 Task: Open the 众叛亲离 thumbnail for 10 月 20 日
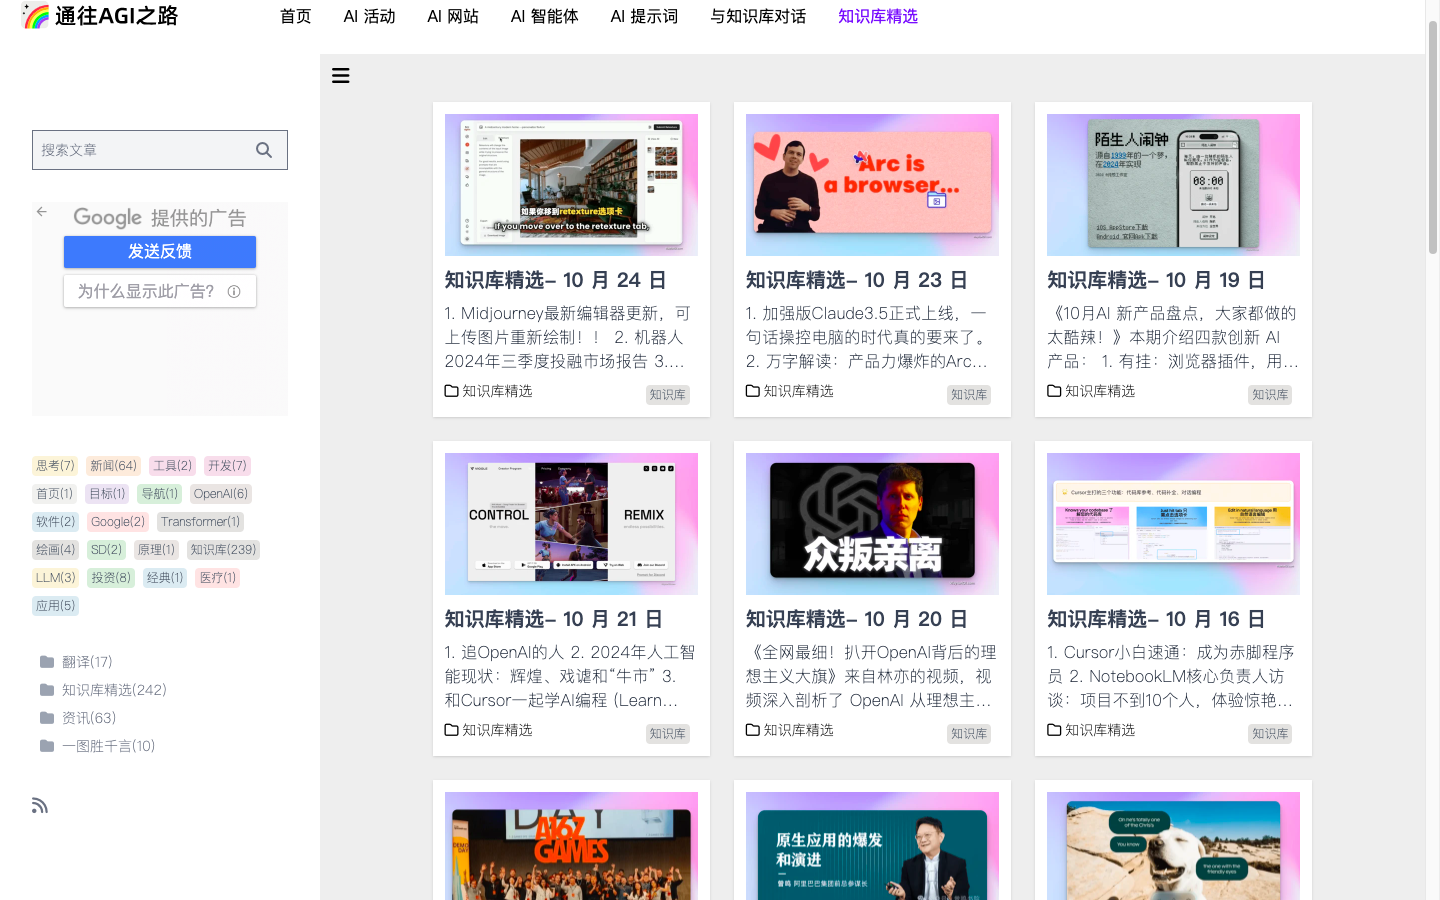[x=872, y=524]
